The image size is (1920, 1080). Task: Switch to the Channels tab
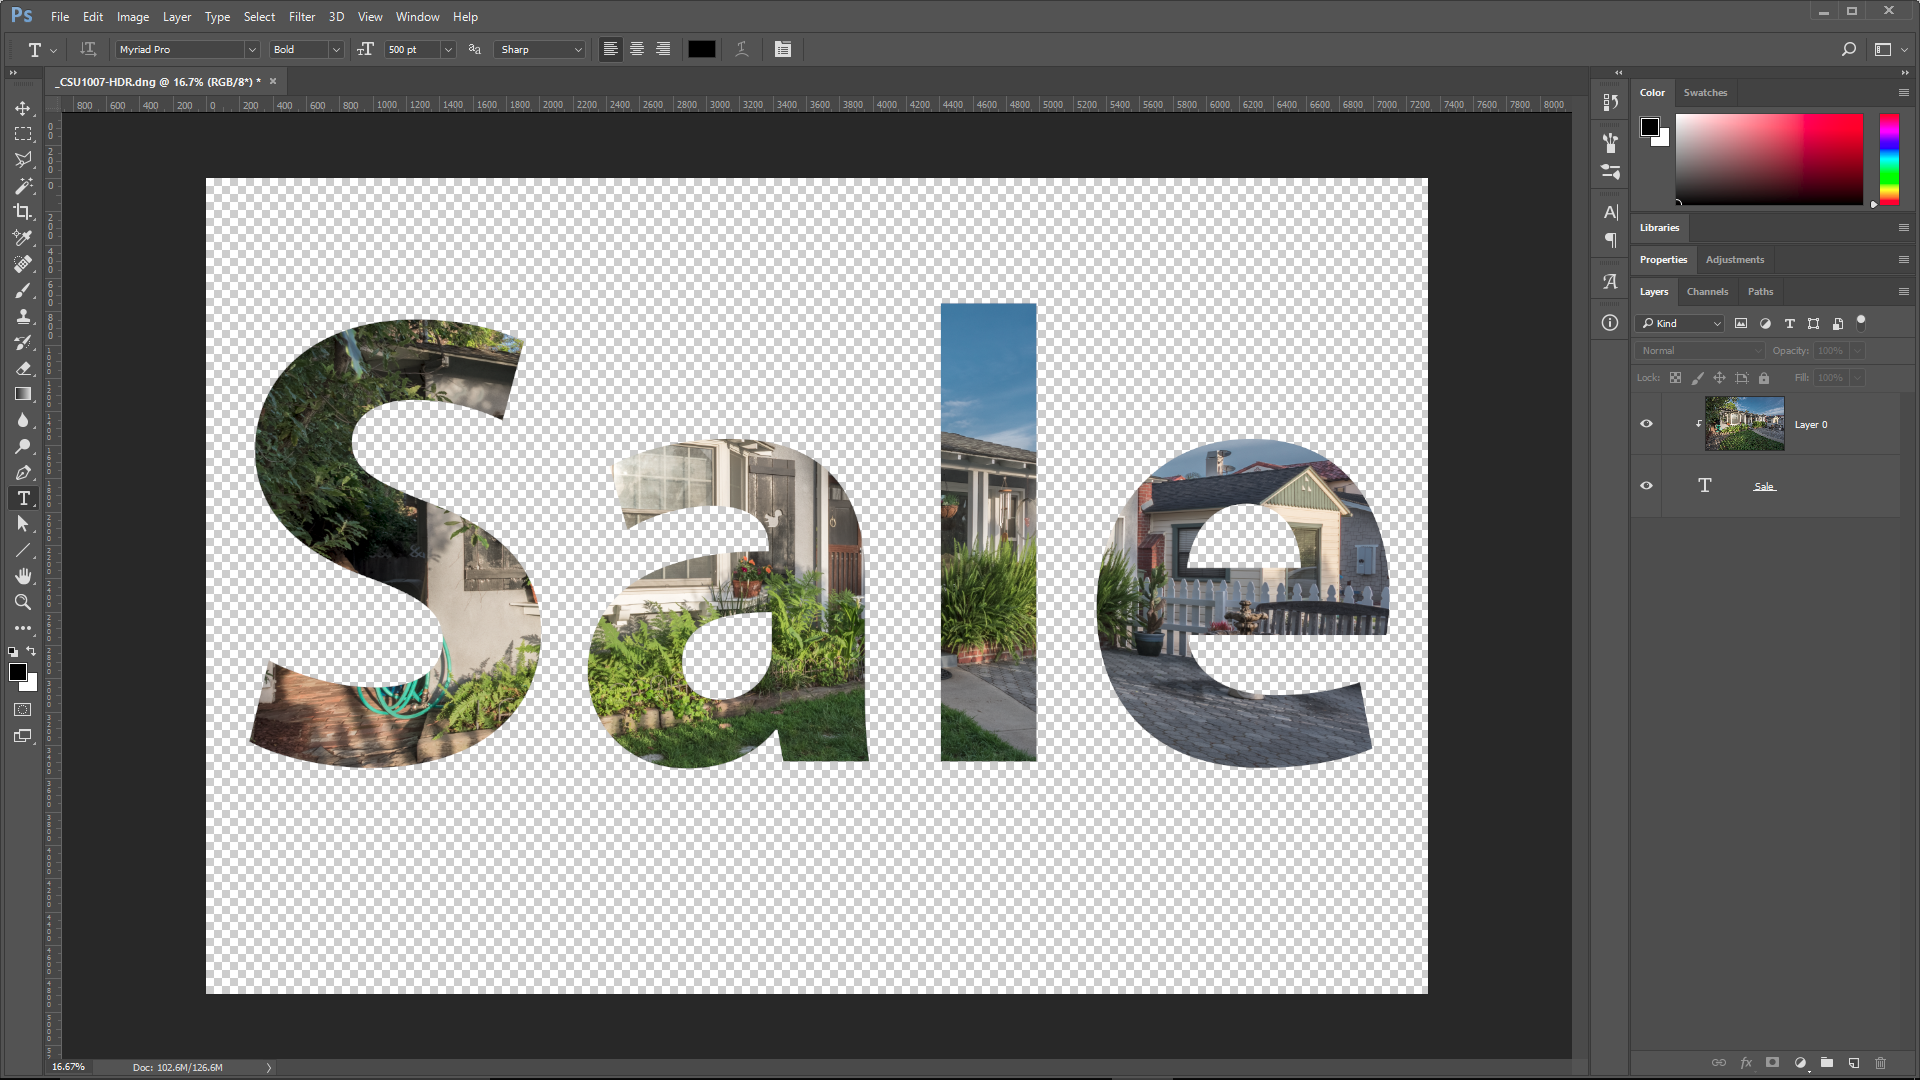coord(1707,292)
